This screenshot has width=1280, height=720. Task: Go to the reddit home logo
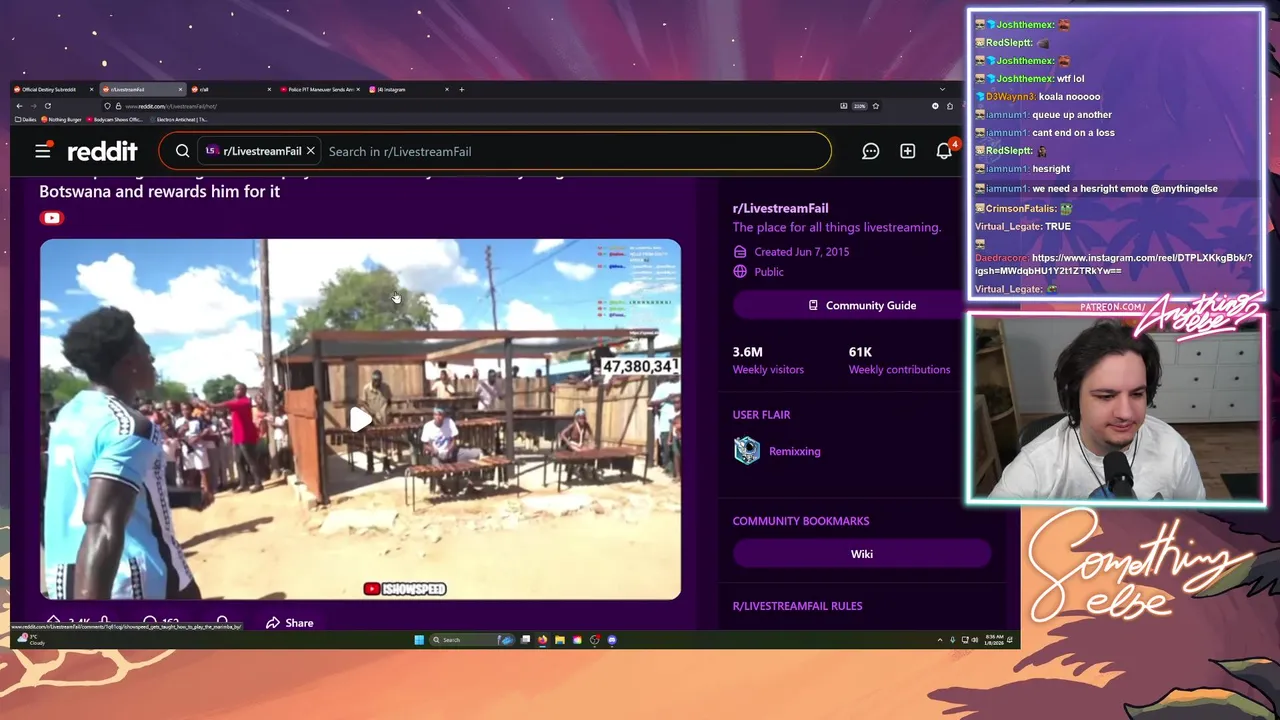[102, 151]
